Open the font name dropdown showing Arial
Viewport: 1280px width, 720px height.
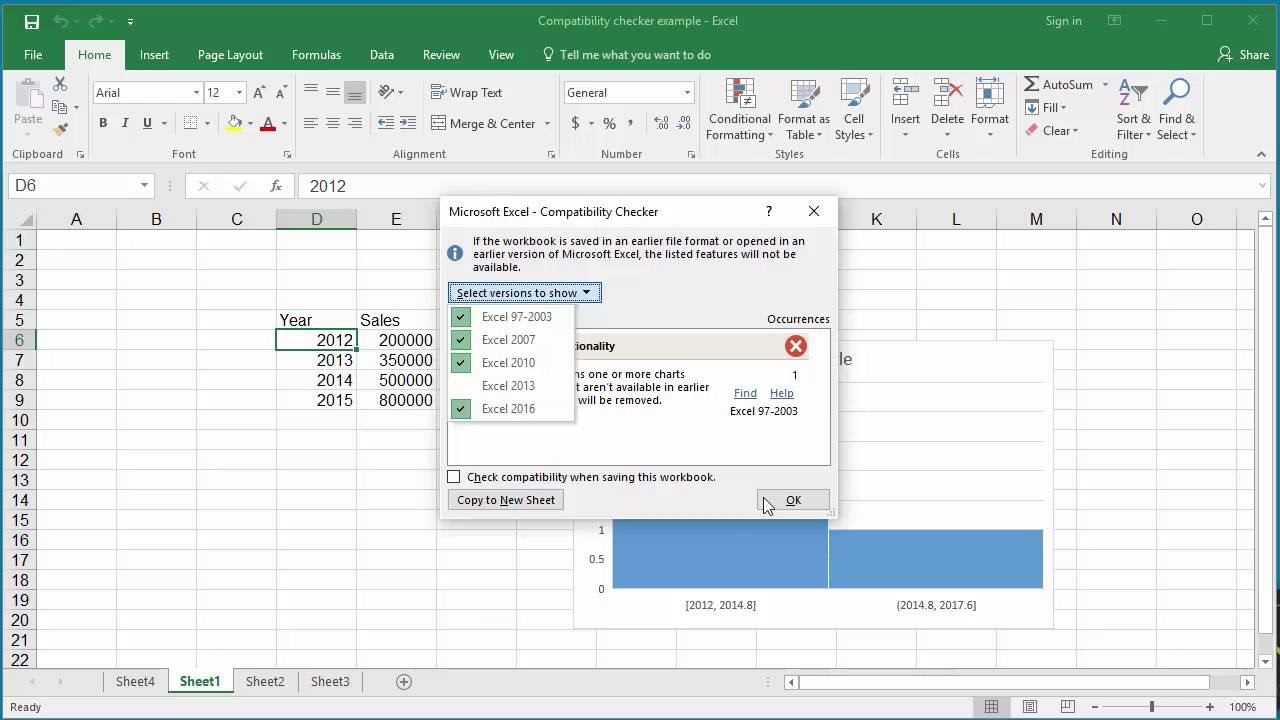196,92
